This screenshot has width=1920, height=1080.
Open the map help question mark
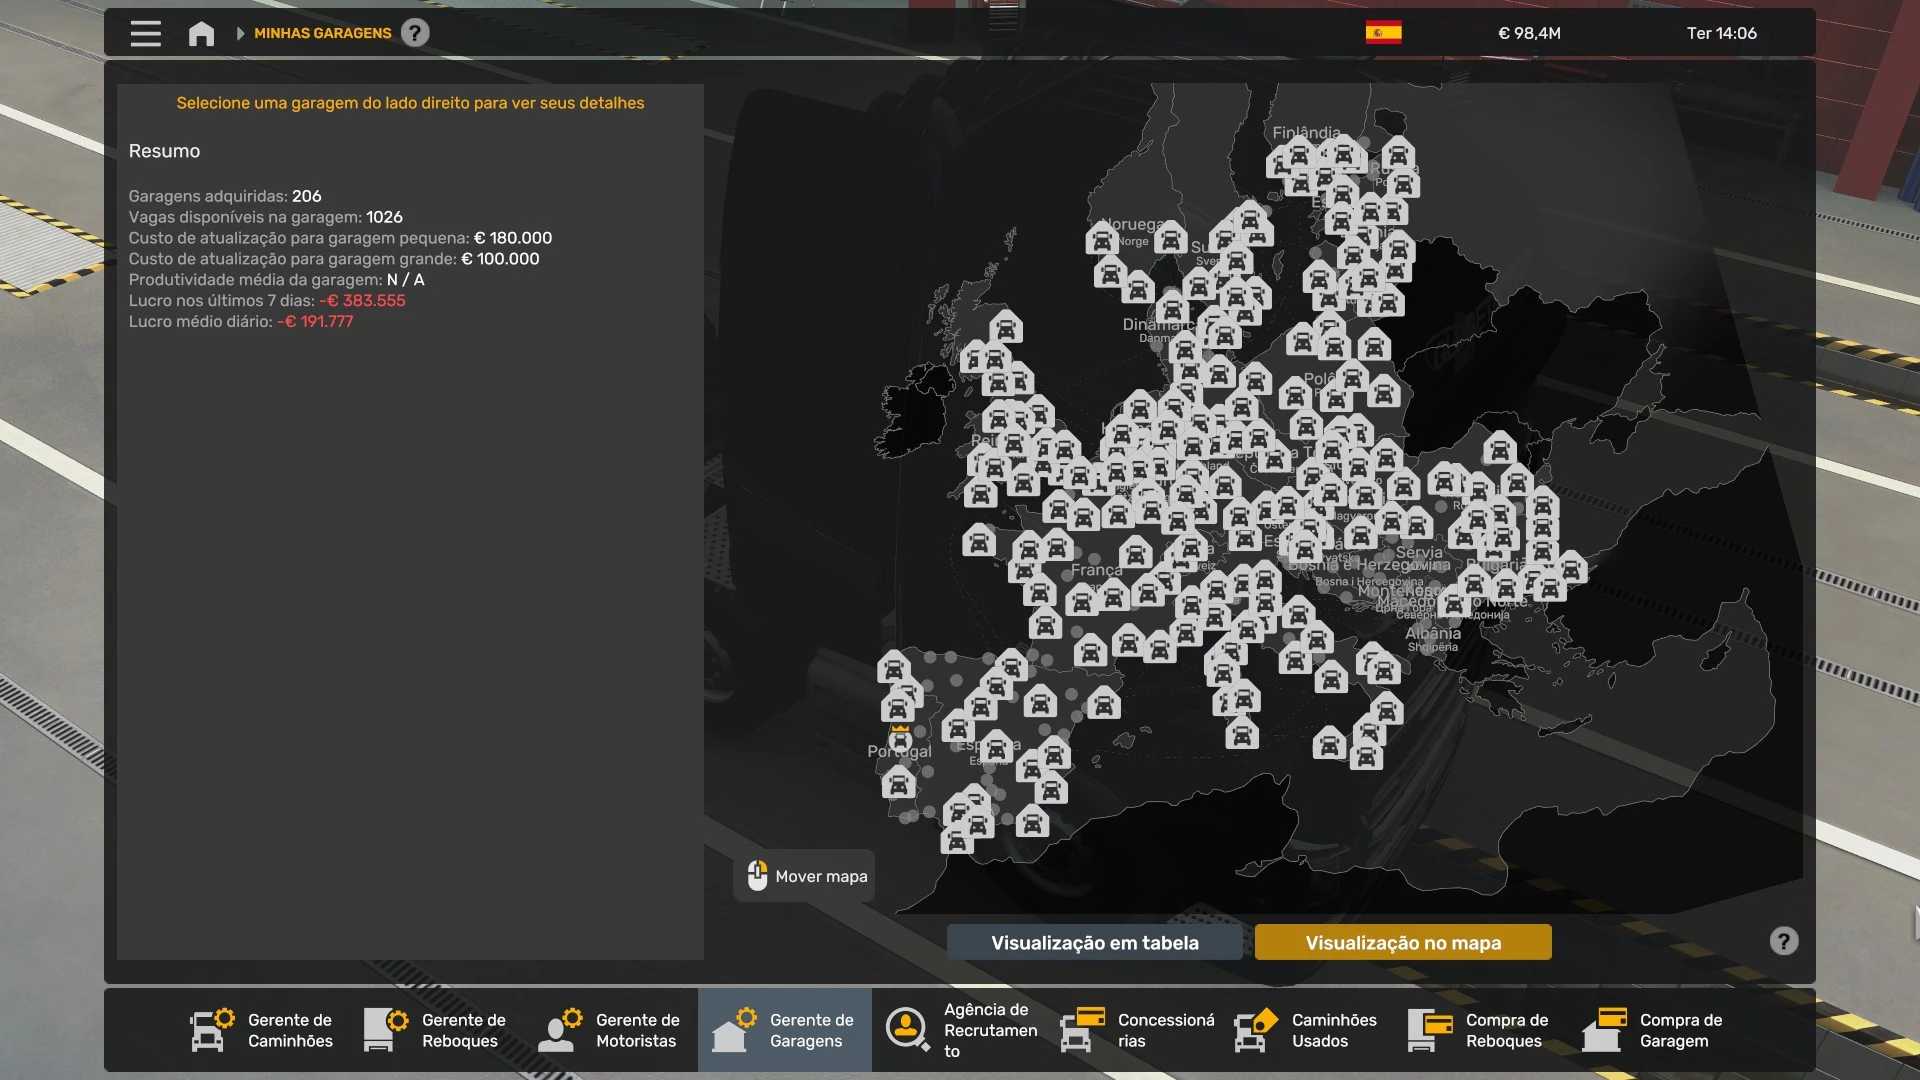coord(1783,941)
